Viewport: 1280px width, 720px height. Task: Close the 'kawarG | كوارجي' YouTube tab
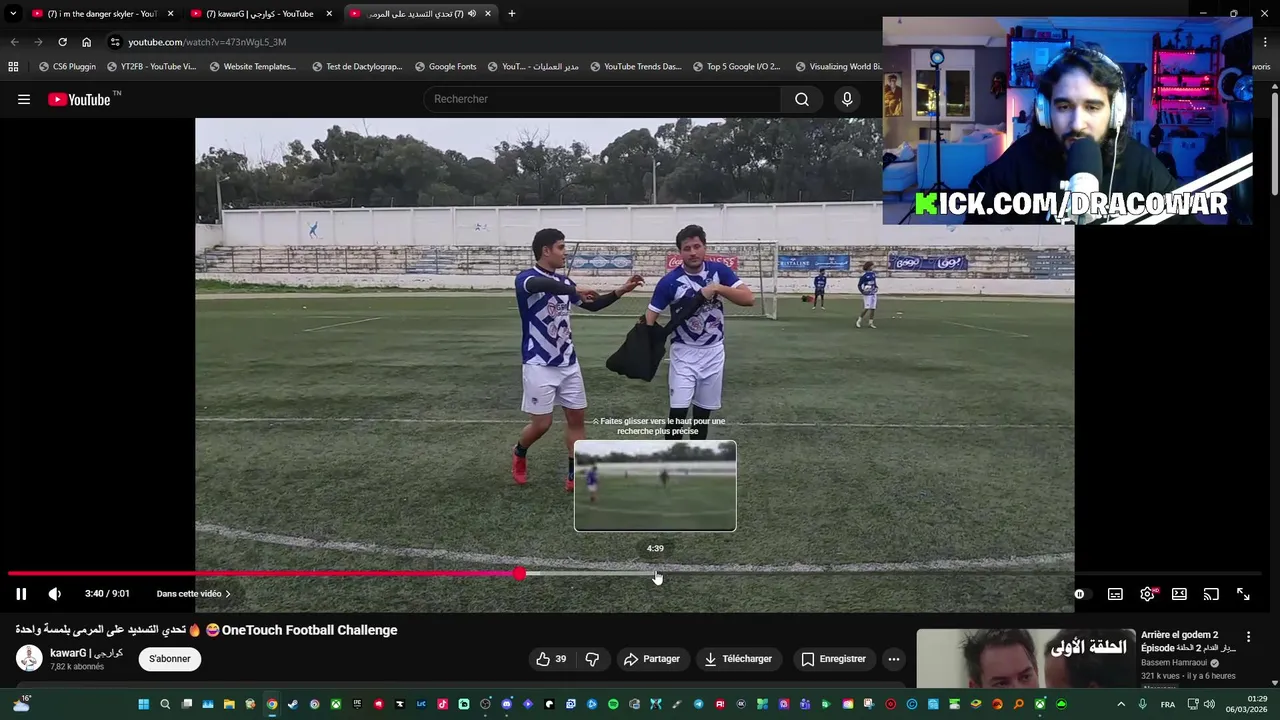coord(329,14)
